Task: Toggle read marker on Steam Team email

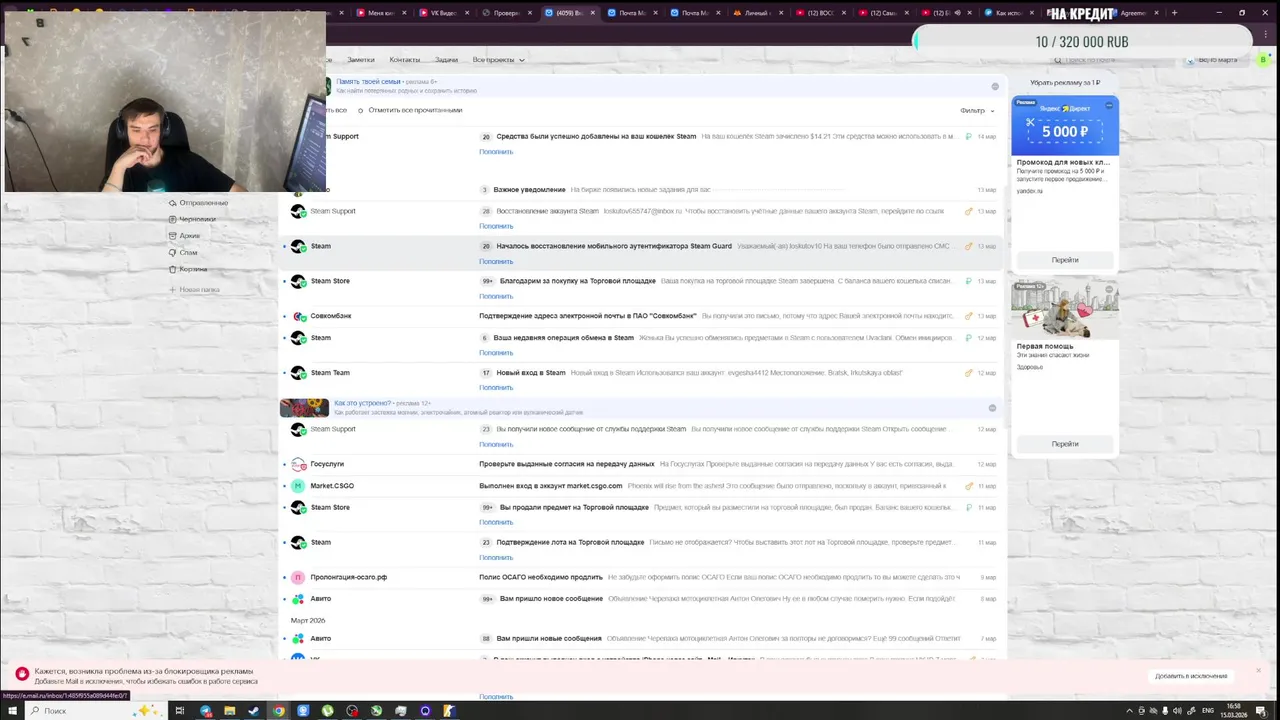Action: point(284,373)
